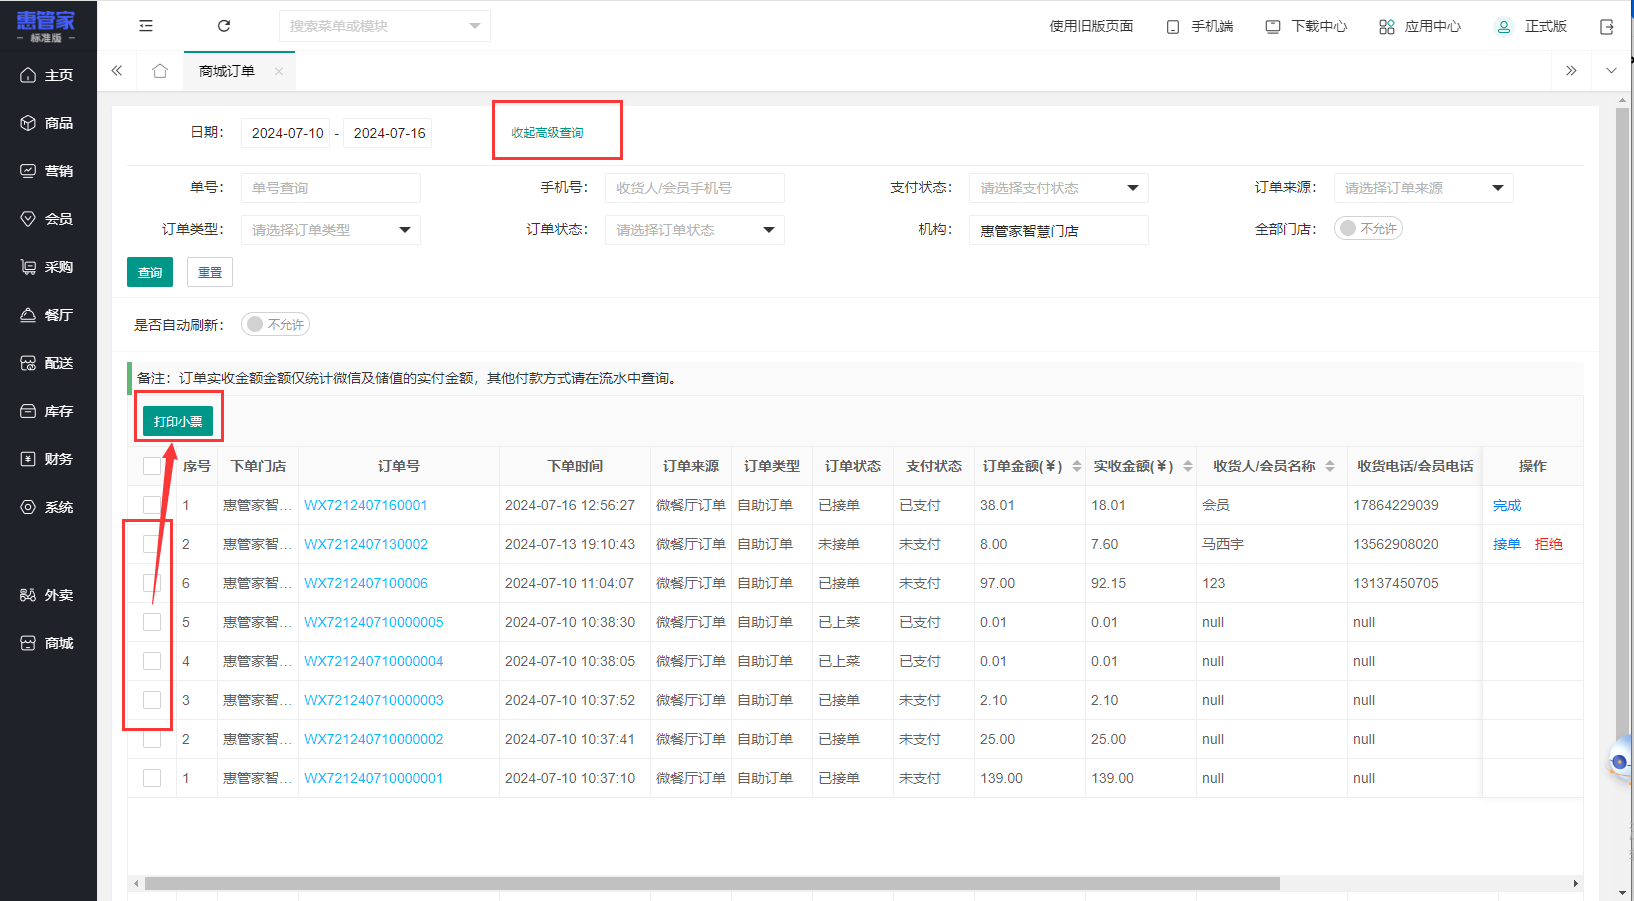The width and height of the screenshot is (1634, 901).
Task: Check the box for order WX721240710000004
Action: pos(152,661)
